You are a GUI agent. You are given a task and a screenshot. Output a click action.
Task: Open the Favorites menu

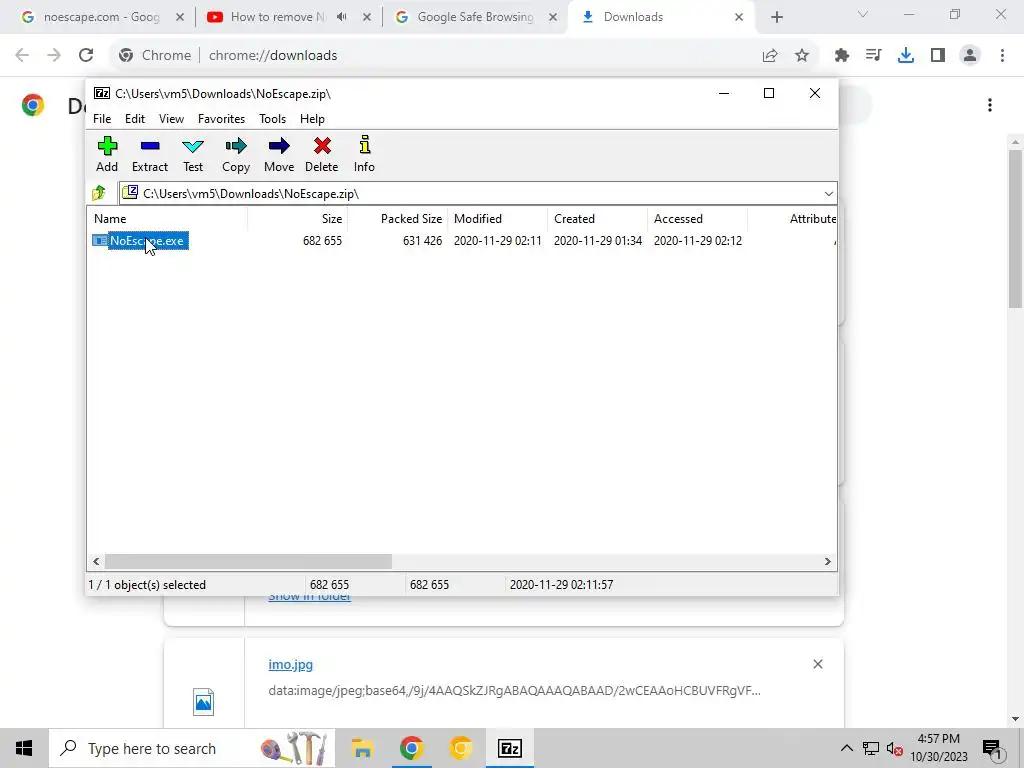[x=221, y=119]
